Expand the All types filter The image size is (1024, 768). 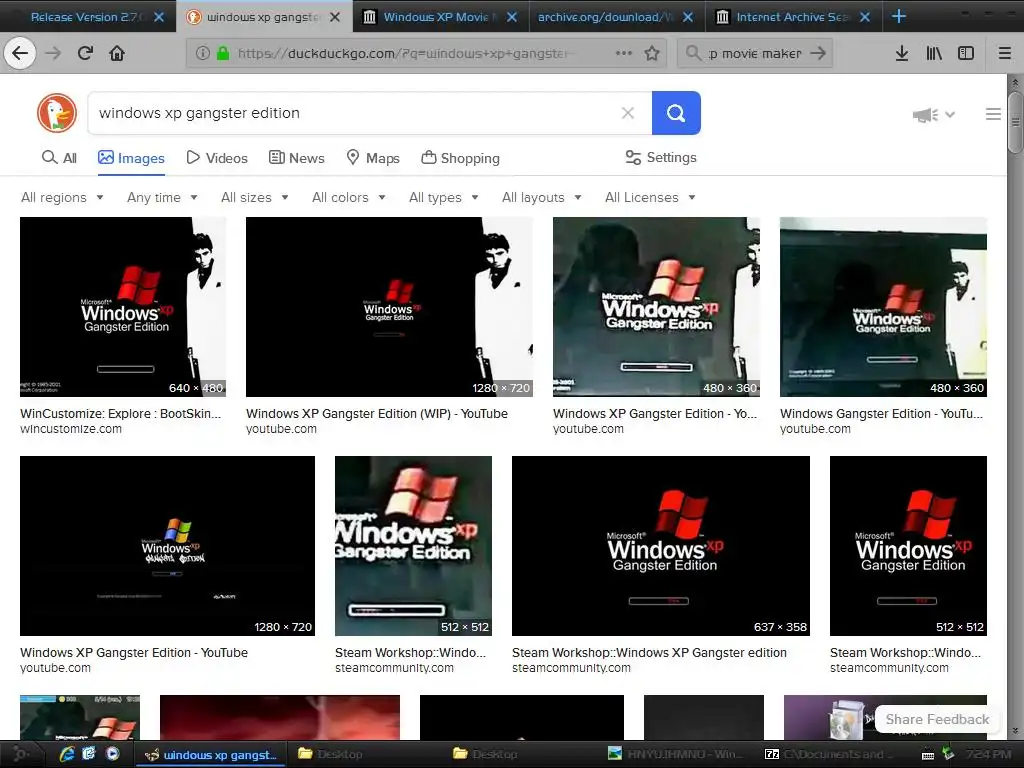point(444,197)
